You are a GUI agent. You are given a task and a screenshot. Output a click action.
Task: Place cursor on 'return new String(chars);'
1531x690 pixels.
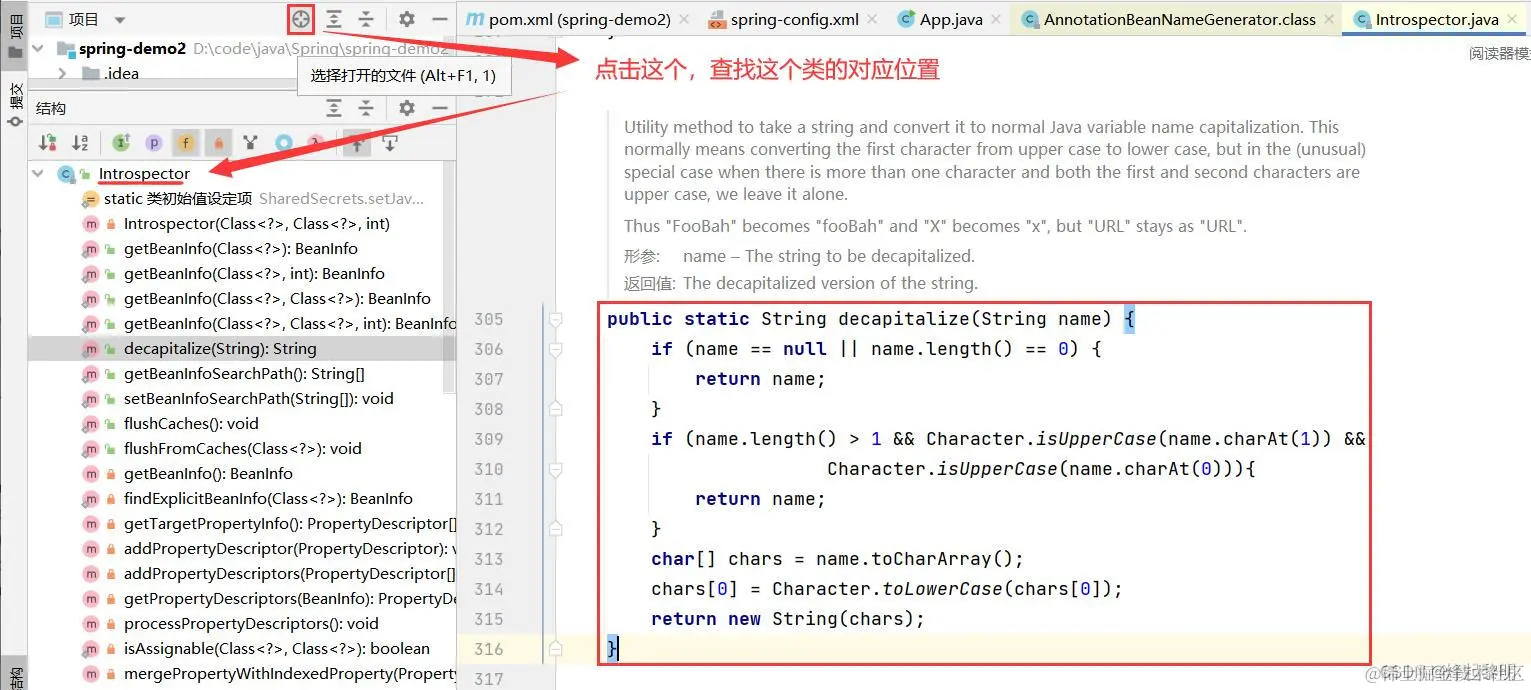click(788, 619)
